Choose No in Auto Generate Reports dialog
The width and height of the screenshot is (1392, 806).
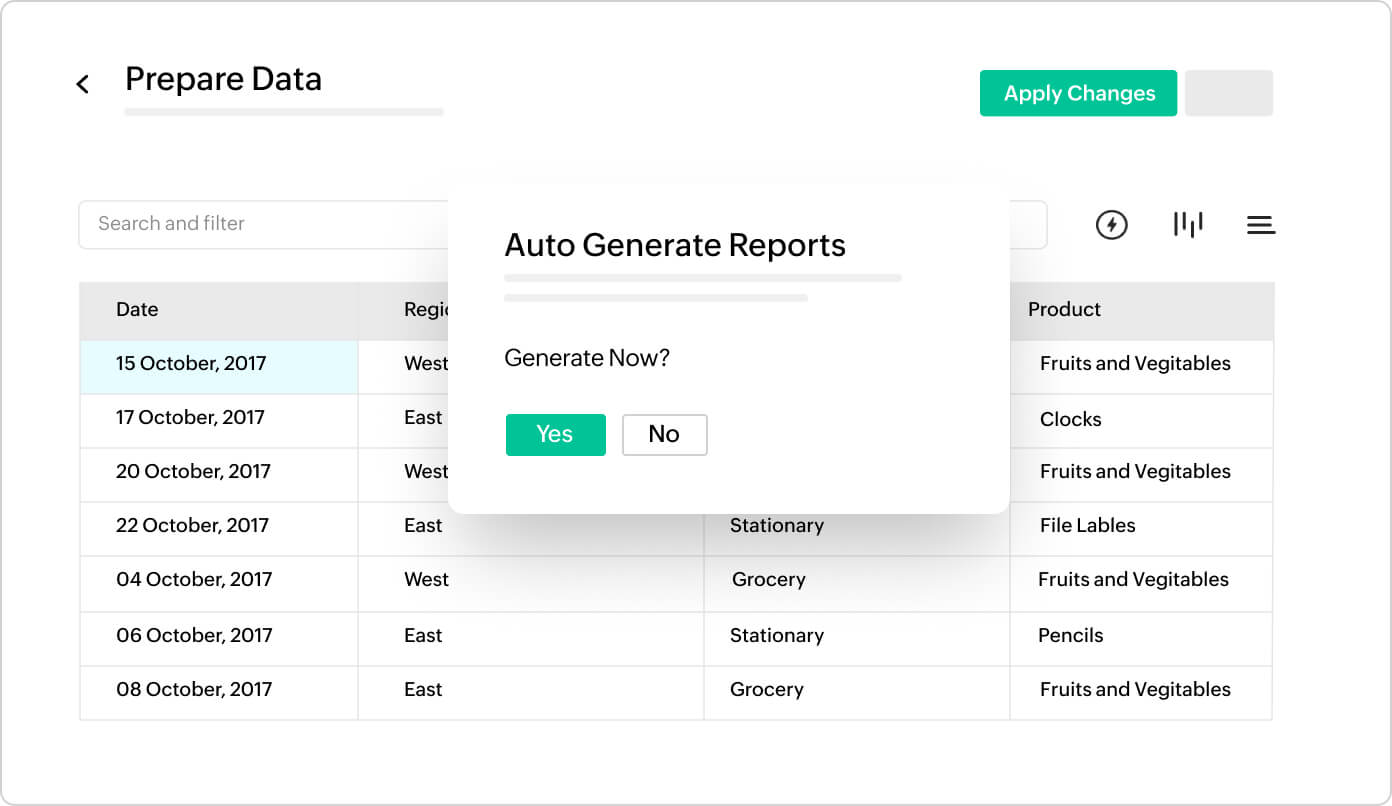point(664,435)
